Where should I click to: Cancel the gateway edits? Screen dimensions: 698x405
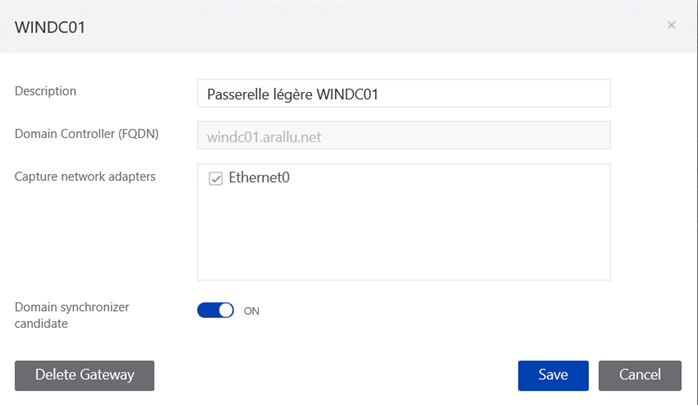tap(640, 376)
